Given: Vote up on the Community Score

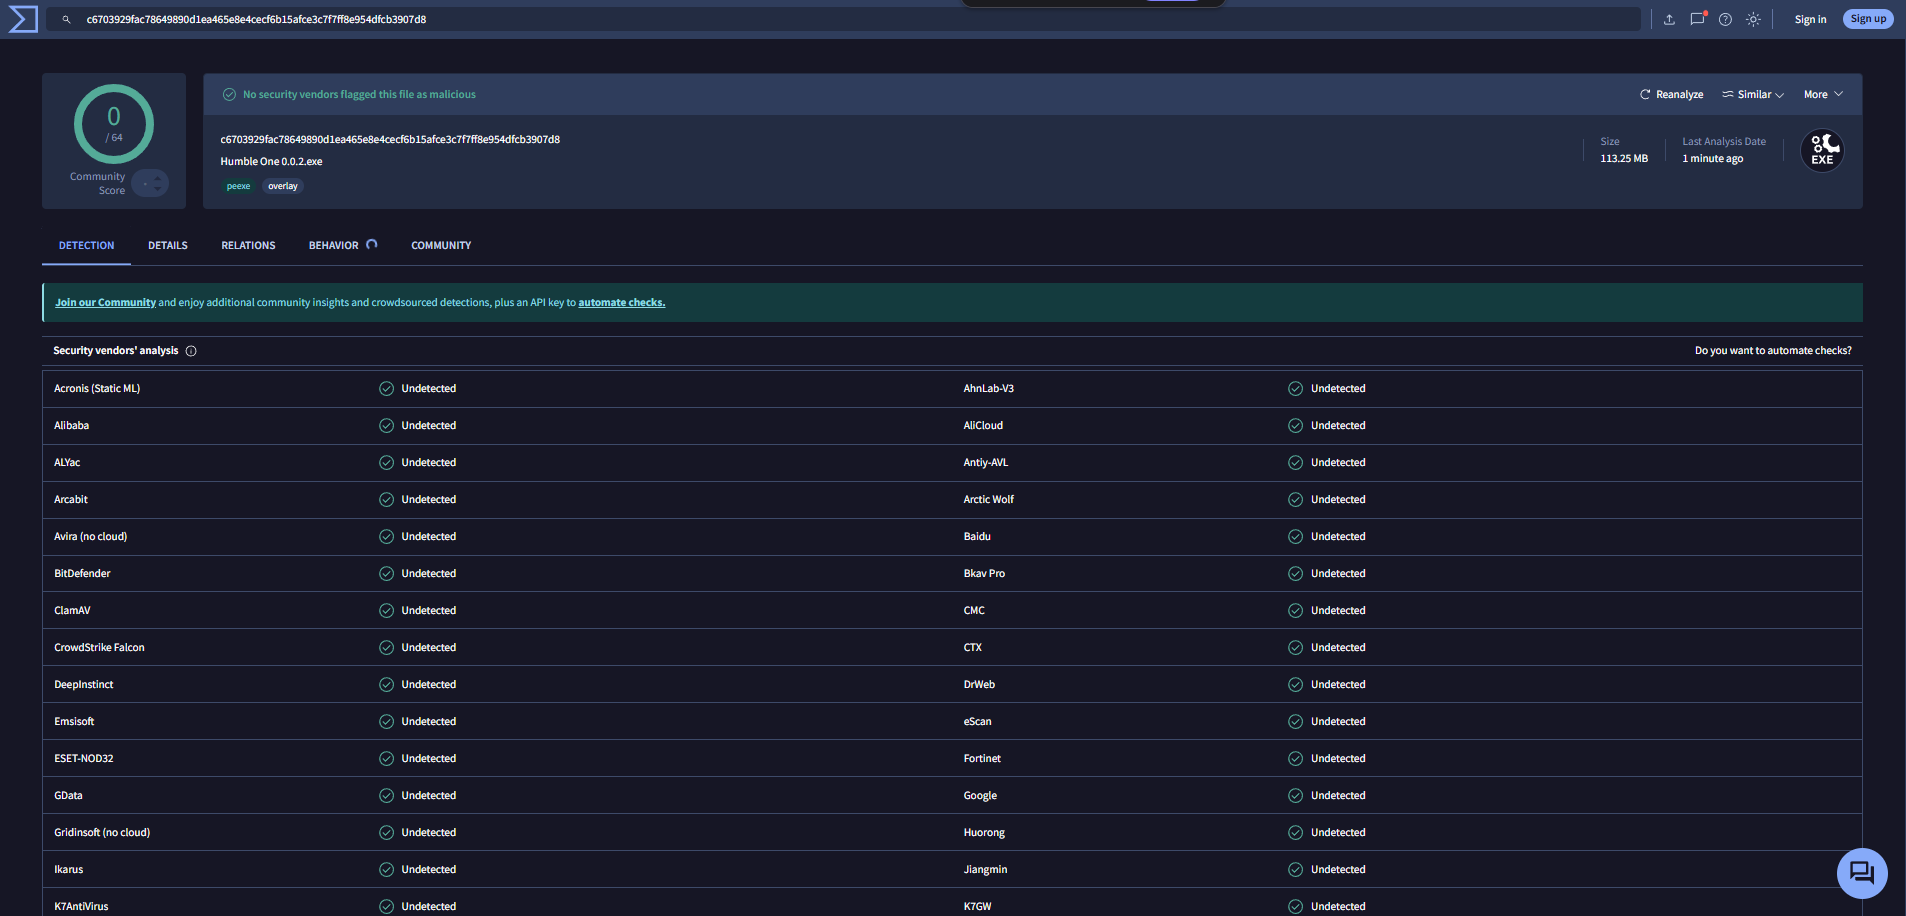Looking at the screenshot, I should [157, 179].
